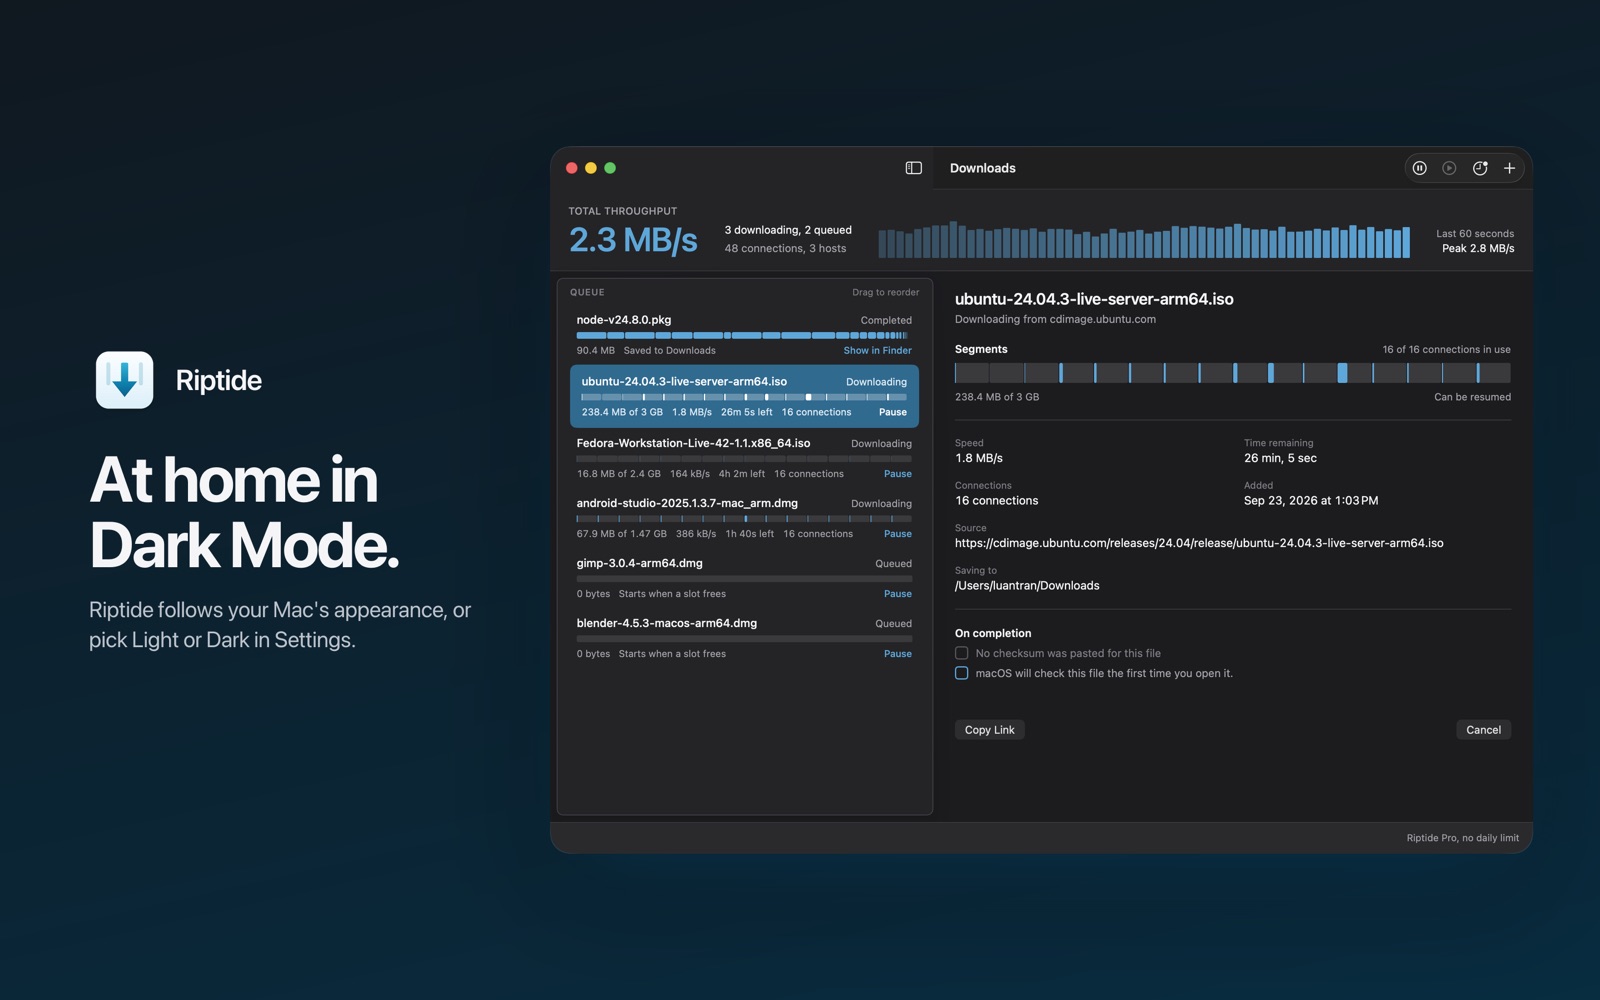The height and width of the screenshot is (1000, 1600).
Task: Click the 'Can be resumed' label
Action: click(1472, 397)
